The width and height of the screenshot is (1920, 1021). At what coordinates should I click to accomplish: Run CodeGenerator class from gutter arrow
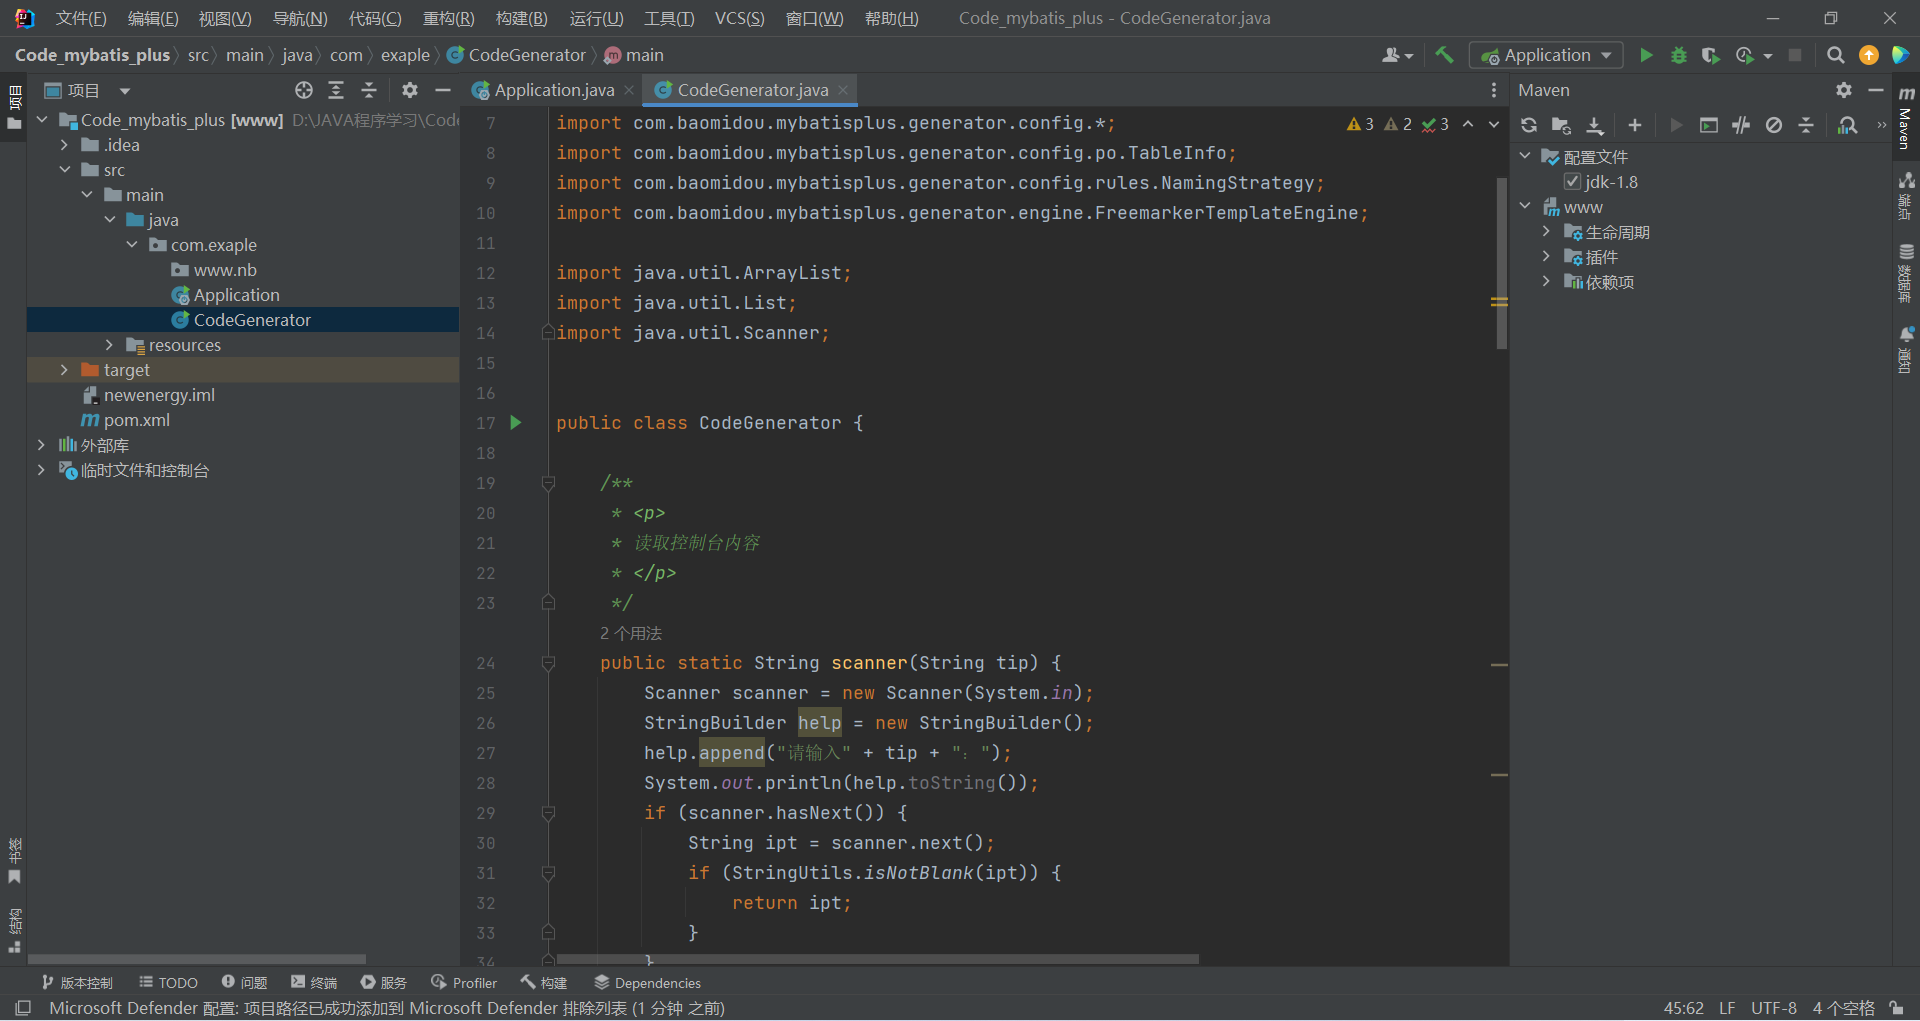coord(516,423)
